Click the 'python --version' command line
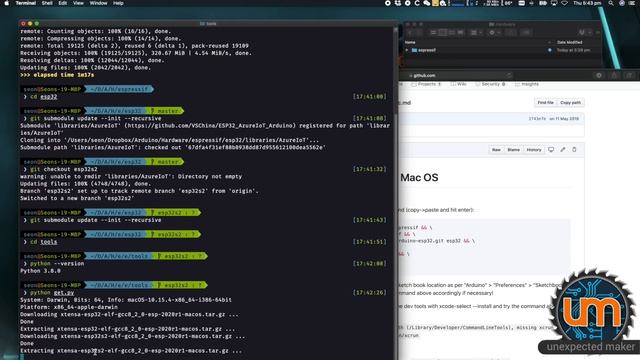 tap(57, 264)
